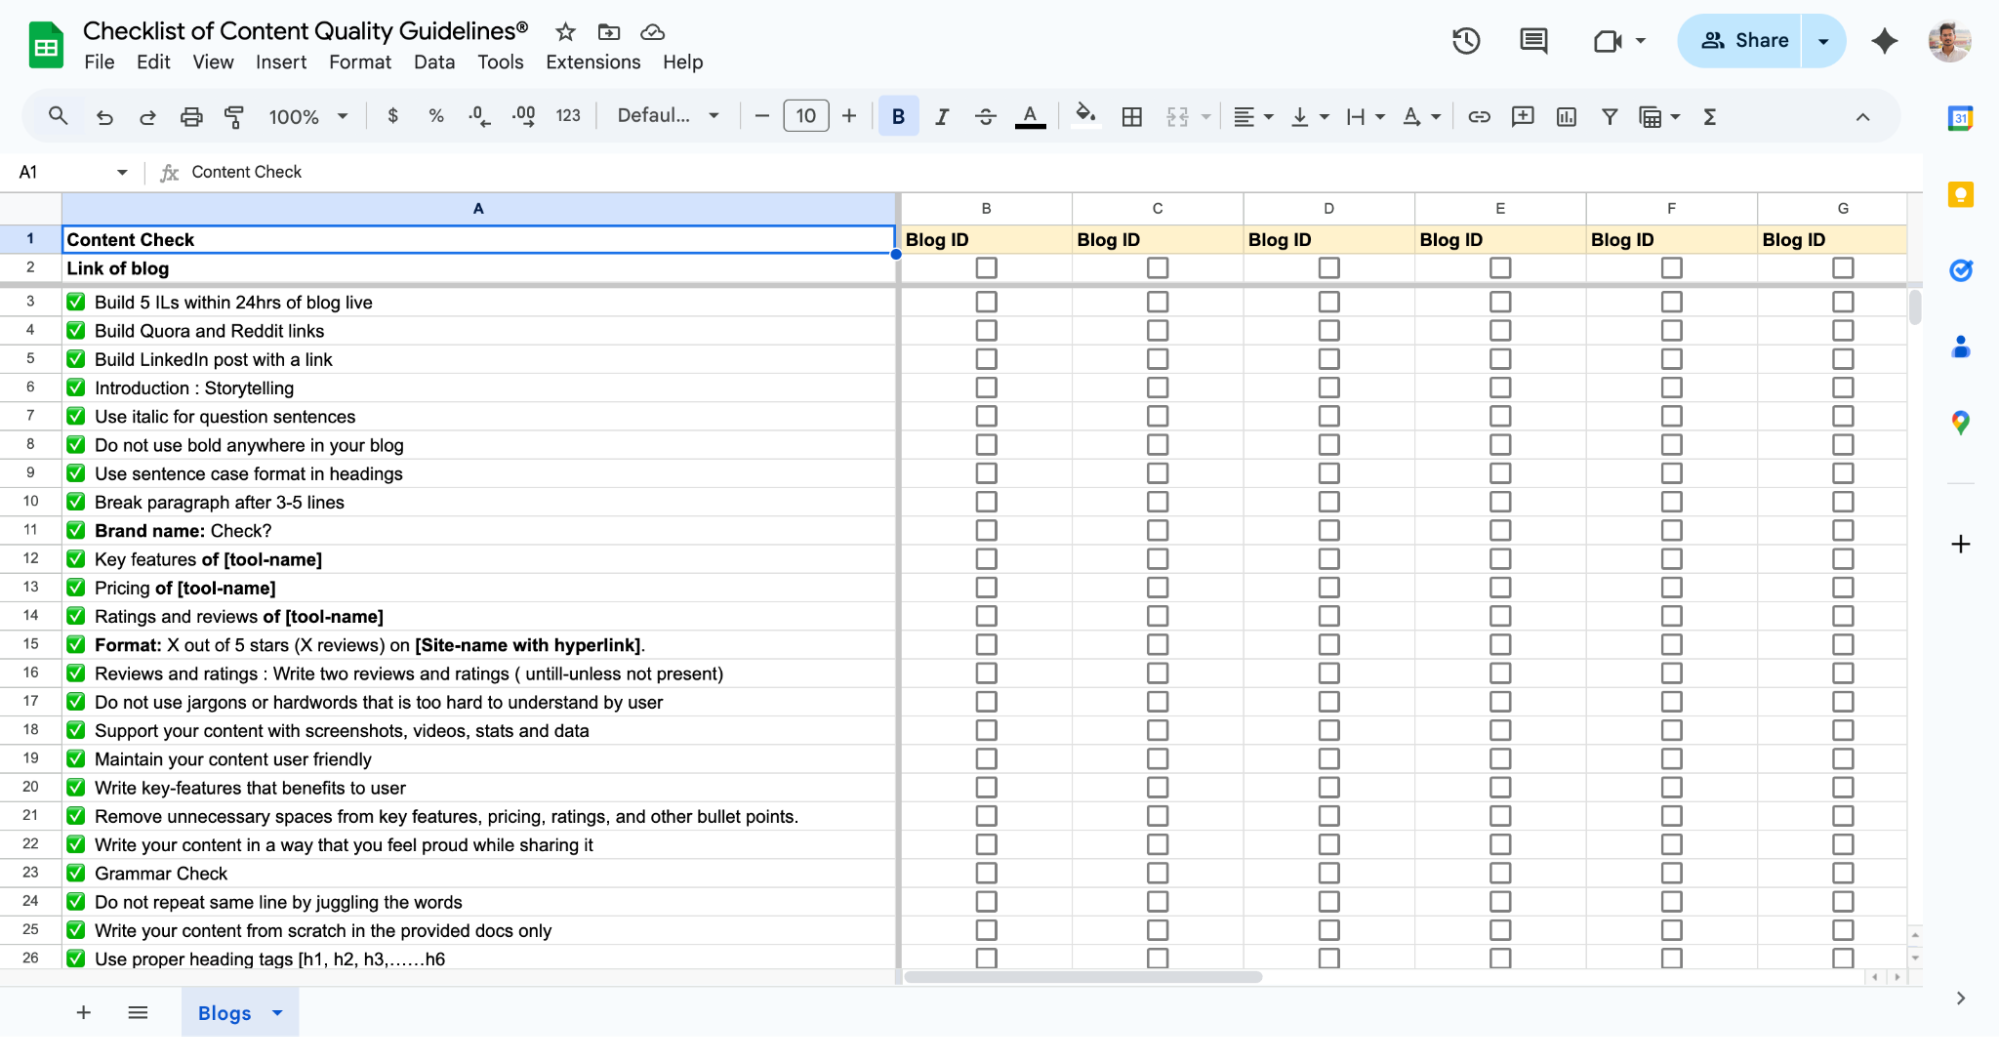
Task: Check column E box for Brand name: Check? row
Action: tap(1500, 530)
